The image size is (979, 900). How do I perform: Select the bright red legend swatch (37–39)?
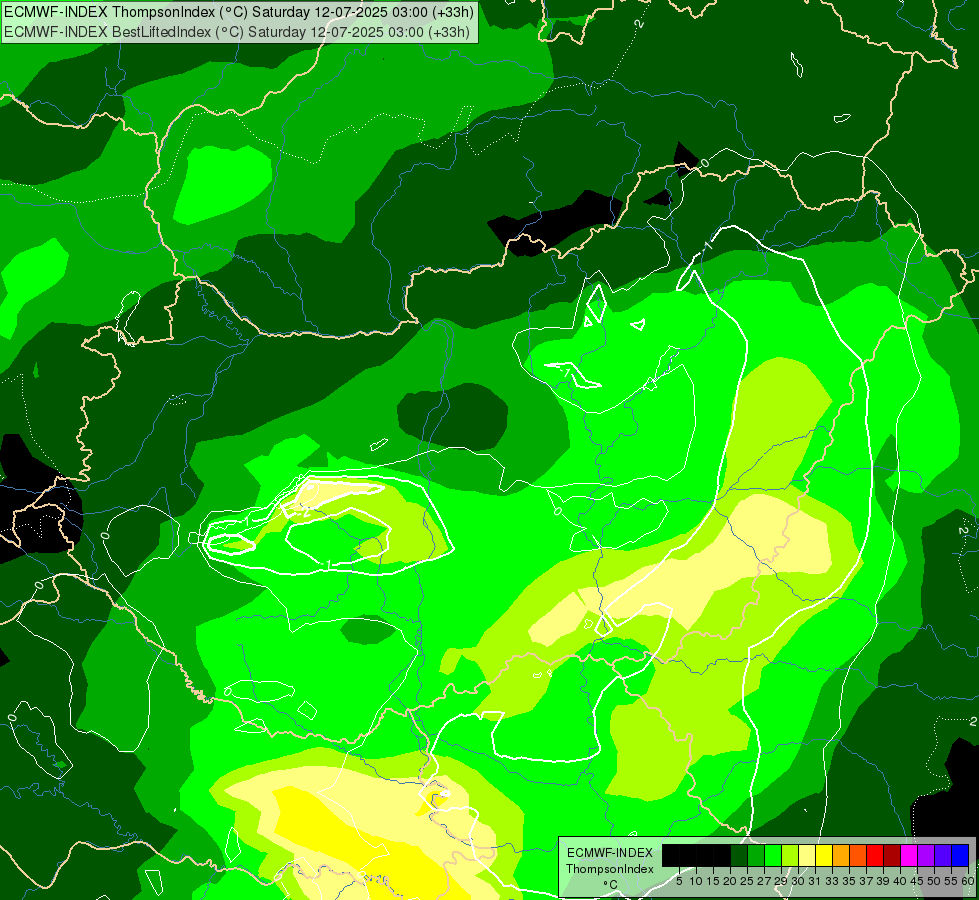[875, 855]
